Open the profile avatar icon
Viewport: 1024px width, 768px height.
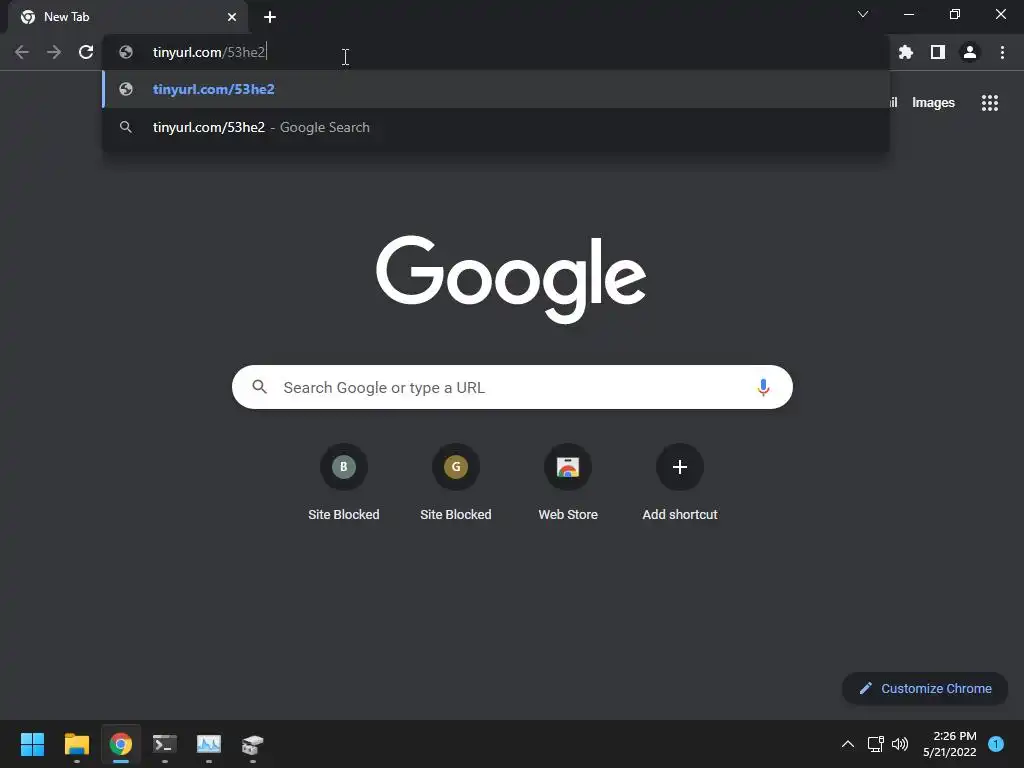click(970, 52)
